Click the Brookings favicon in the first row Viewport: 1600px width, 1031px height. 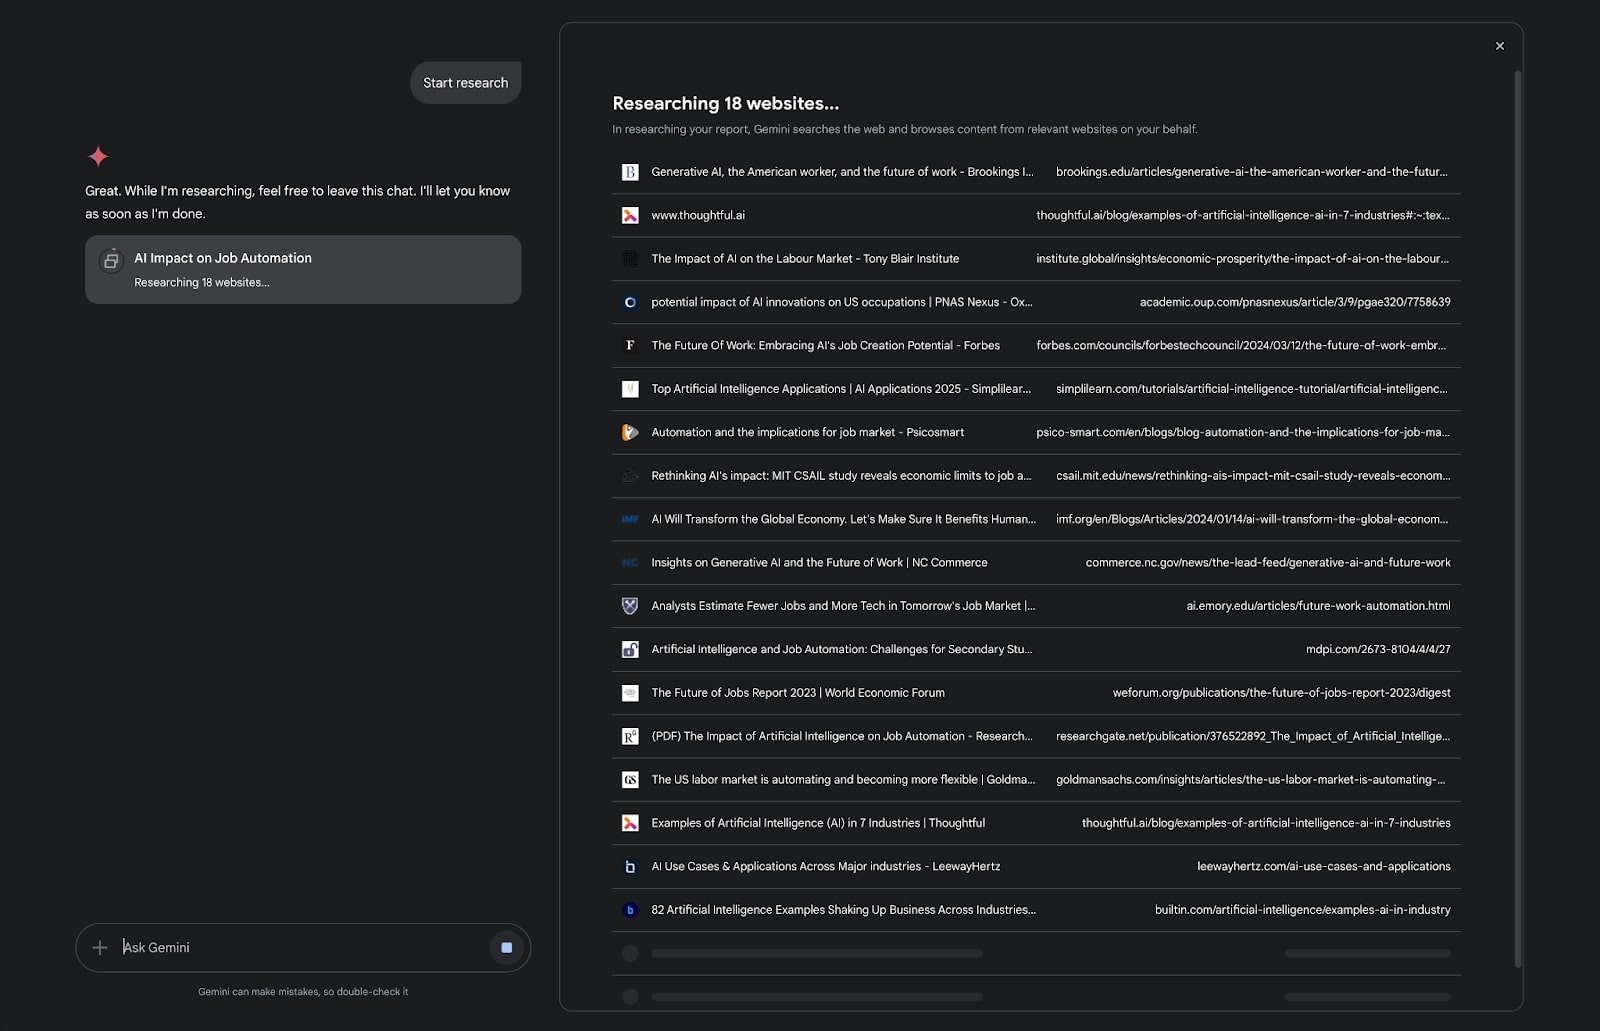pos(630,172)
